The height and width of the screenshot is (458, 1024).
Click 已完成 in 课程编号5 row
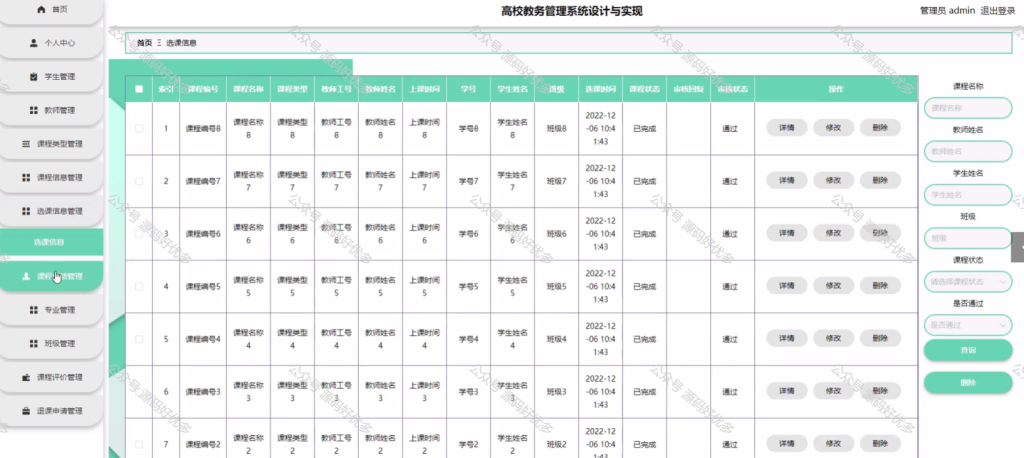pyautogui.click(x=645, y=287)
